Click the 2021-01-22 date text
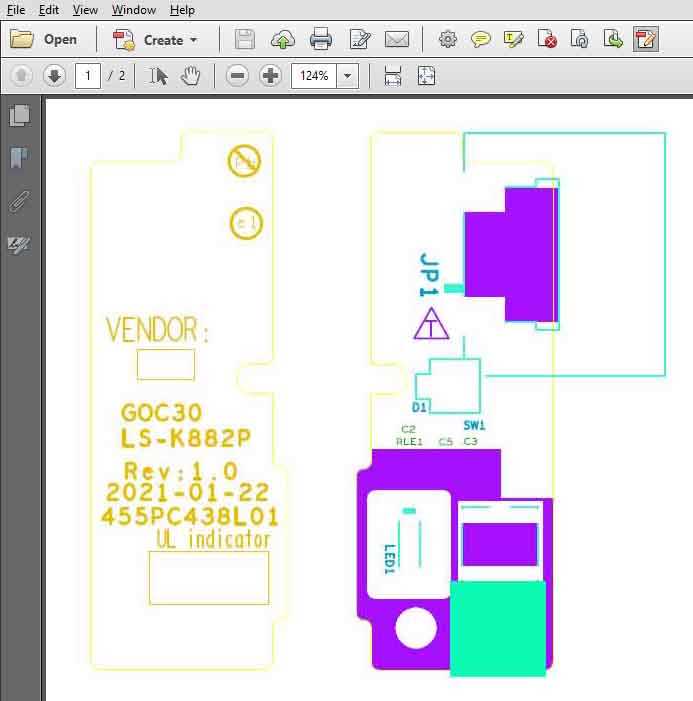Viewport: 693px width, 701px height. click(x=188, y=493)
